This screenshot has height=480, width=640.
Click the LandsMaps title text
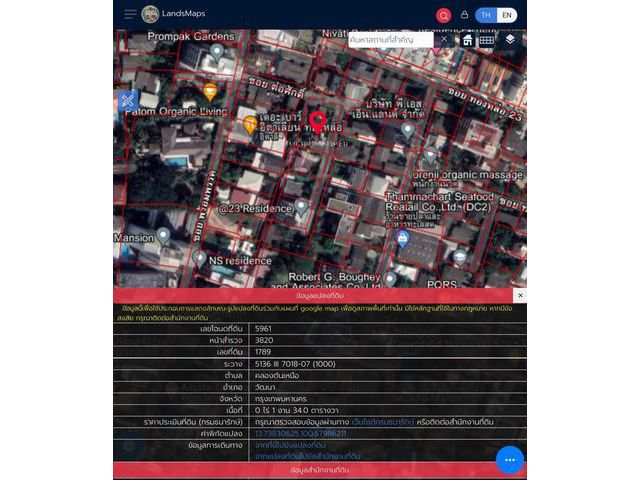pos(183,13)
